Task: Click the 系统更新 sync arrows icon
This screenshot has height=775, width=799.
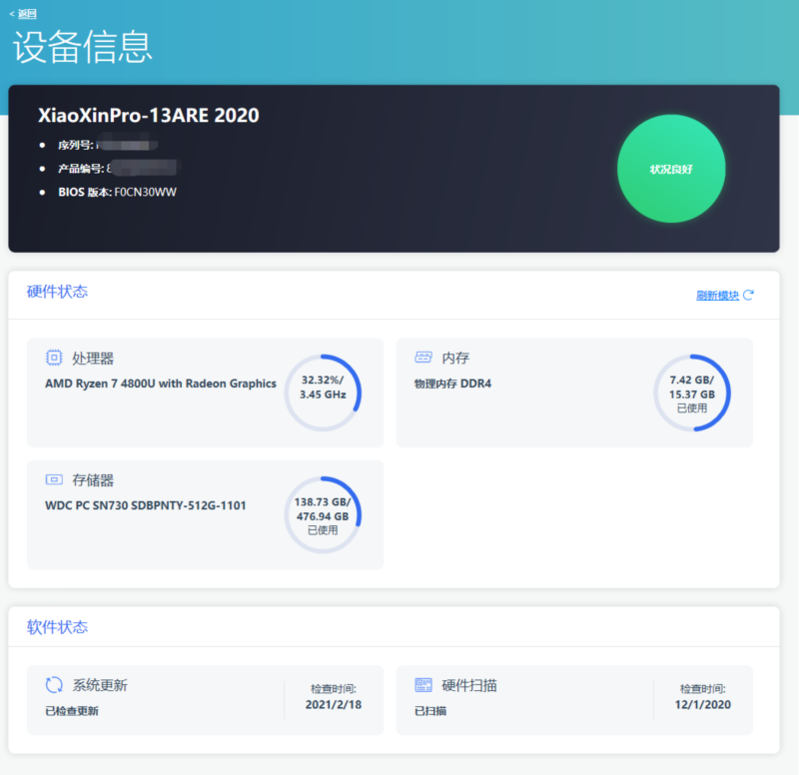Action: [54, 685]
